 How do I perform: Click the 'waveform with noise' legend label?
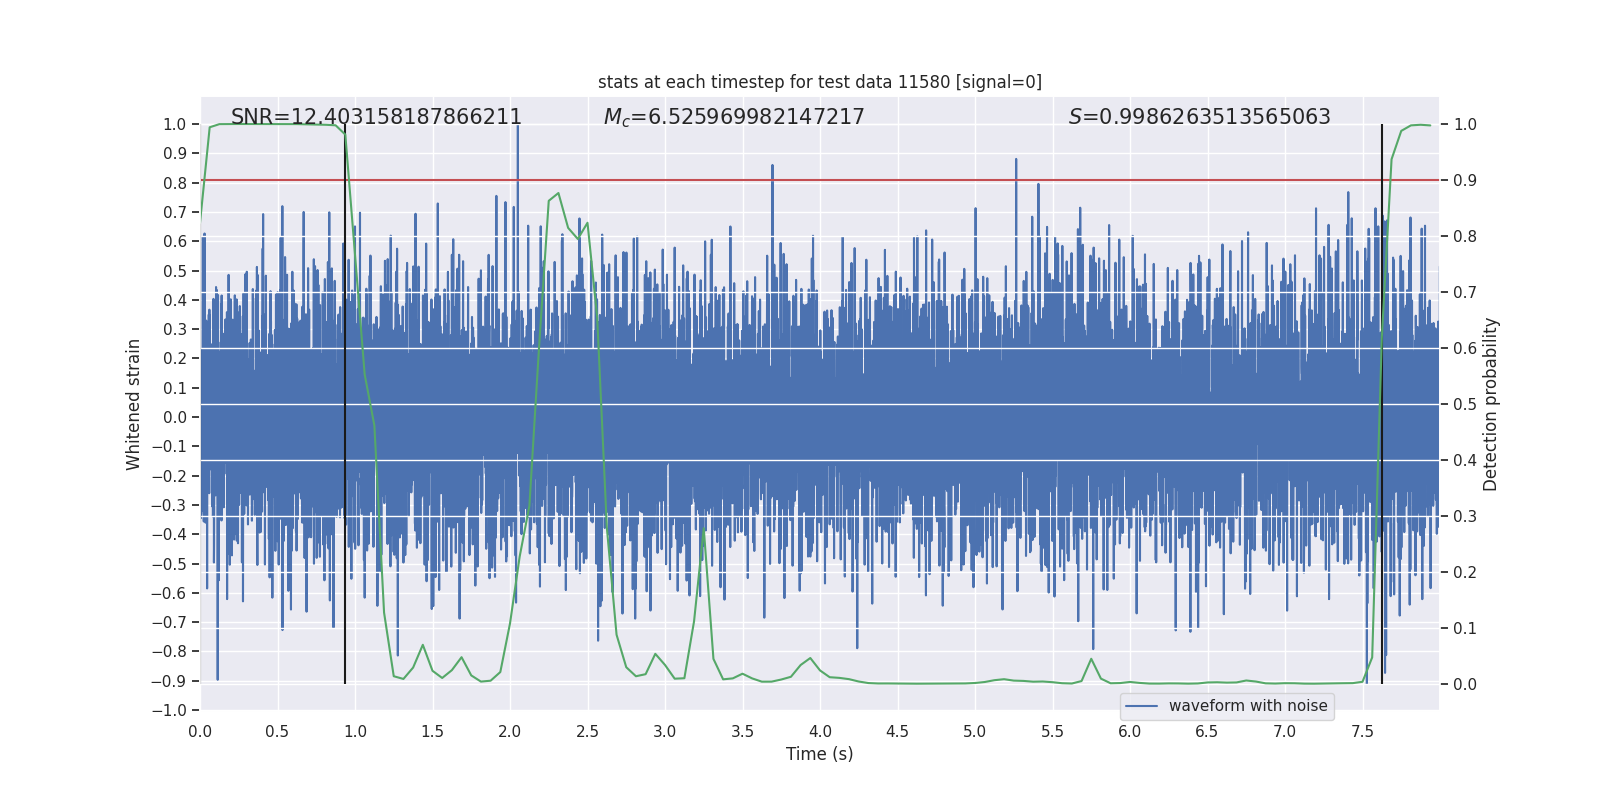coord(1247,706)
